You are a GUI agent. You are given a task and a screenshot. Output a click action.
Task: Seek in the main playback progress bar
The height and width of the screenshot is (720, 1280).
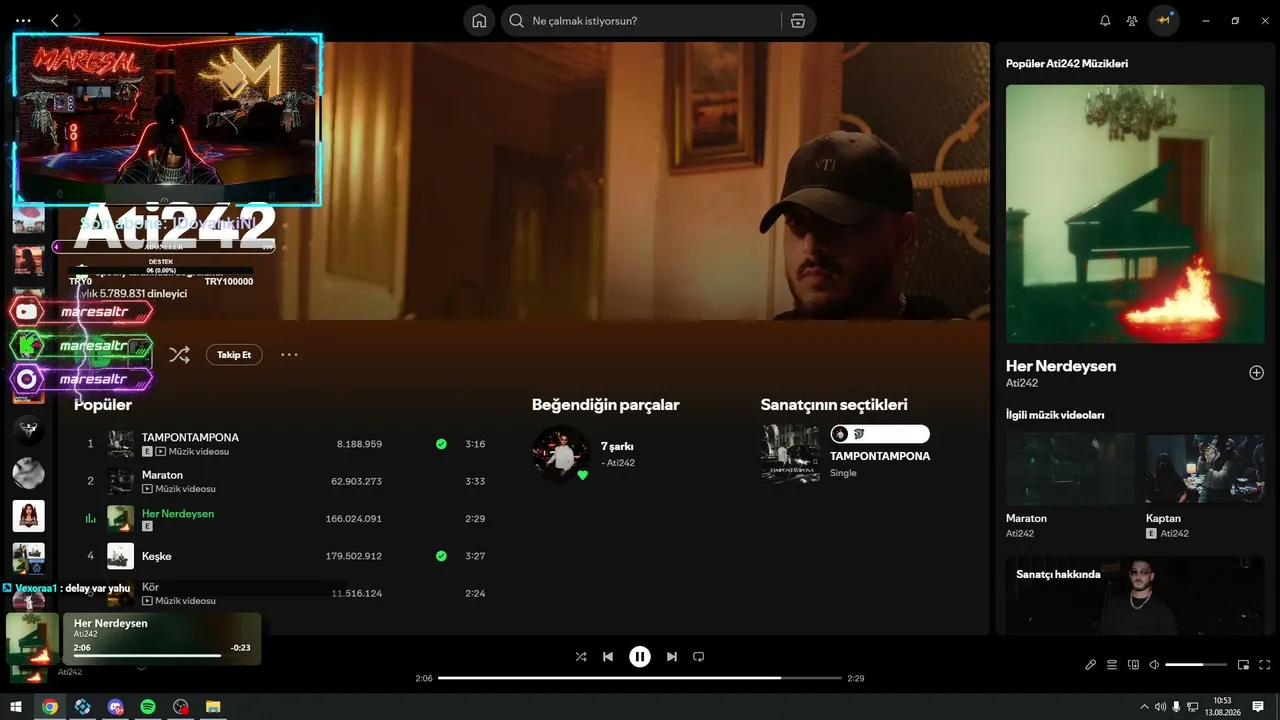coord(640,678)
